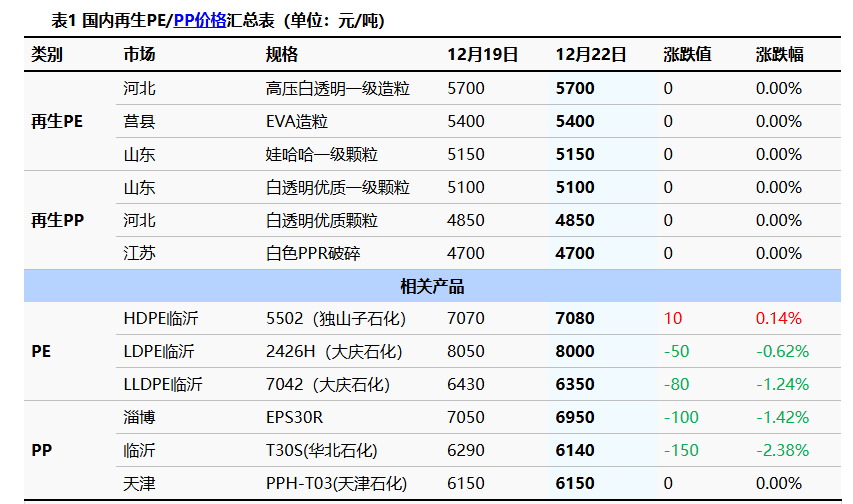Viewport: 853px width, 504px height.
Task: Select the bold 7080 price value
Action: point(575,319)
